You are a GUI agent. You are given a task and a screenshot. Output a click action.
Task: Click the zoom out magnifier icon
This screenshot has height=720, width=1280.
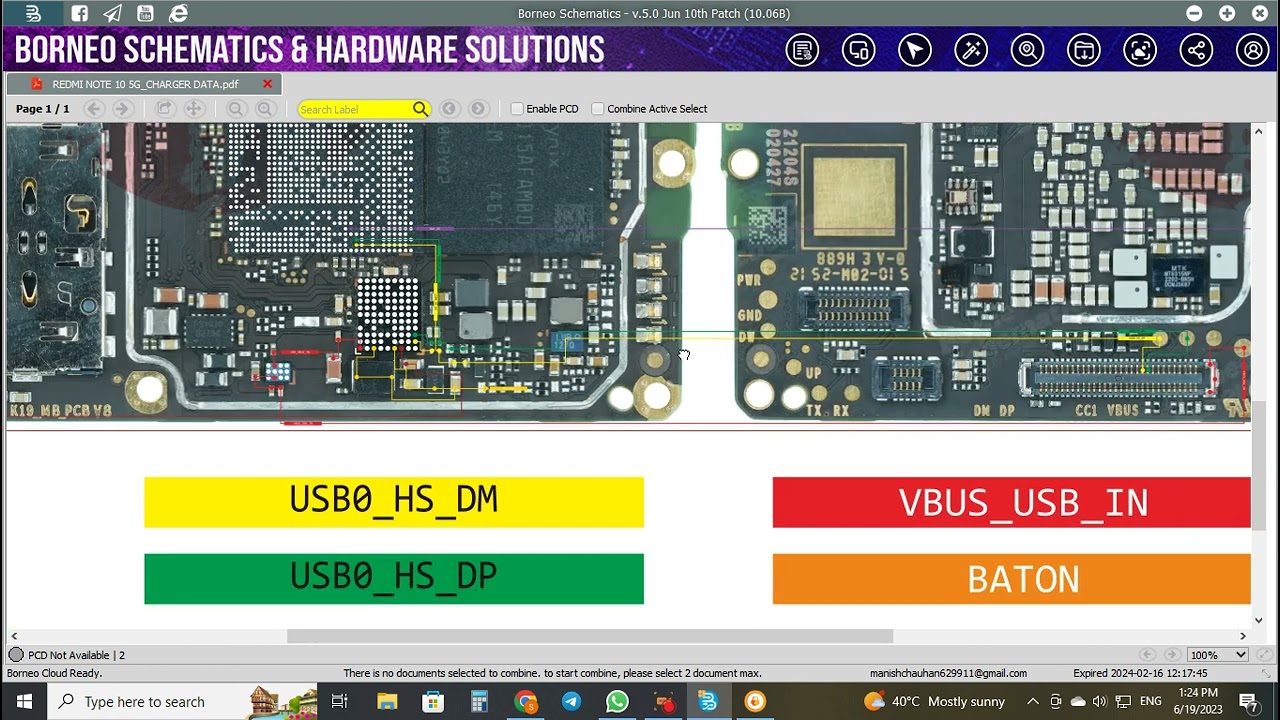(x=236, y=109)
